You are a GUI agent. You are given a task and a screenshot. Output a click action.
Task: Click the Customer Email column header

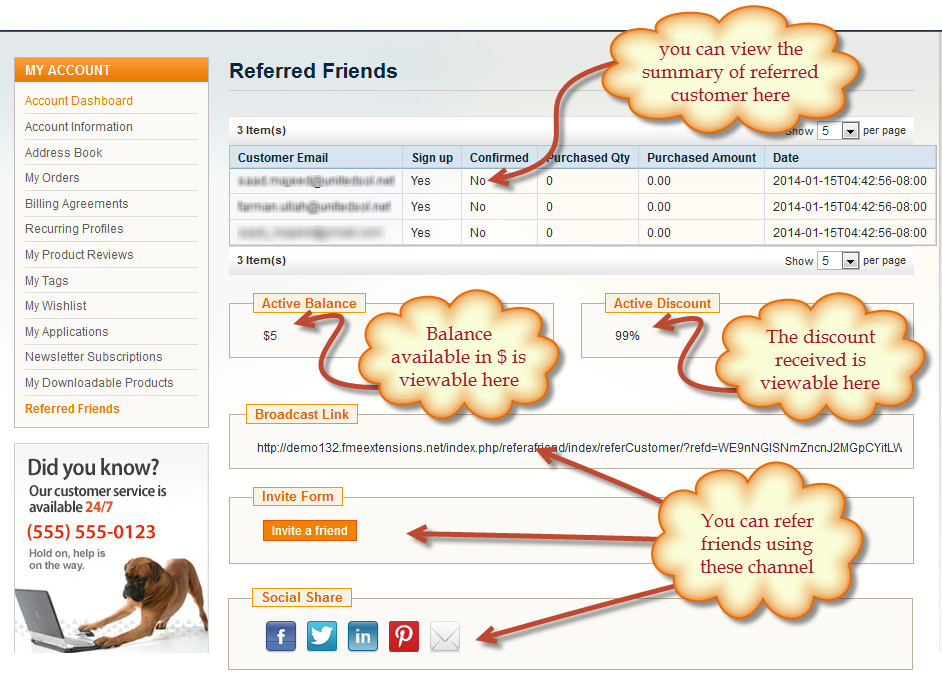pos(283,158)
